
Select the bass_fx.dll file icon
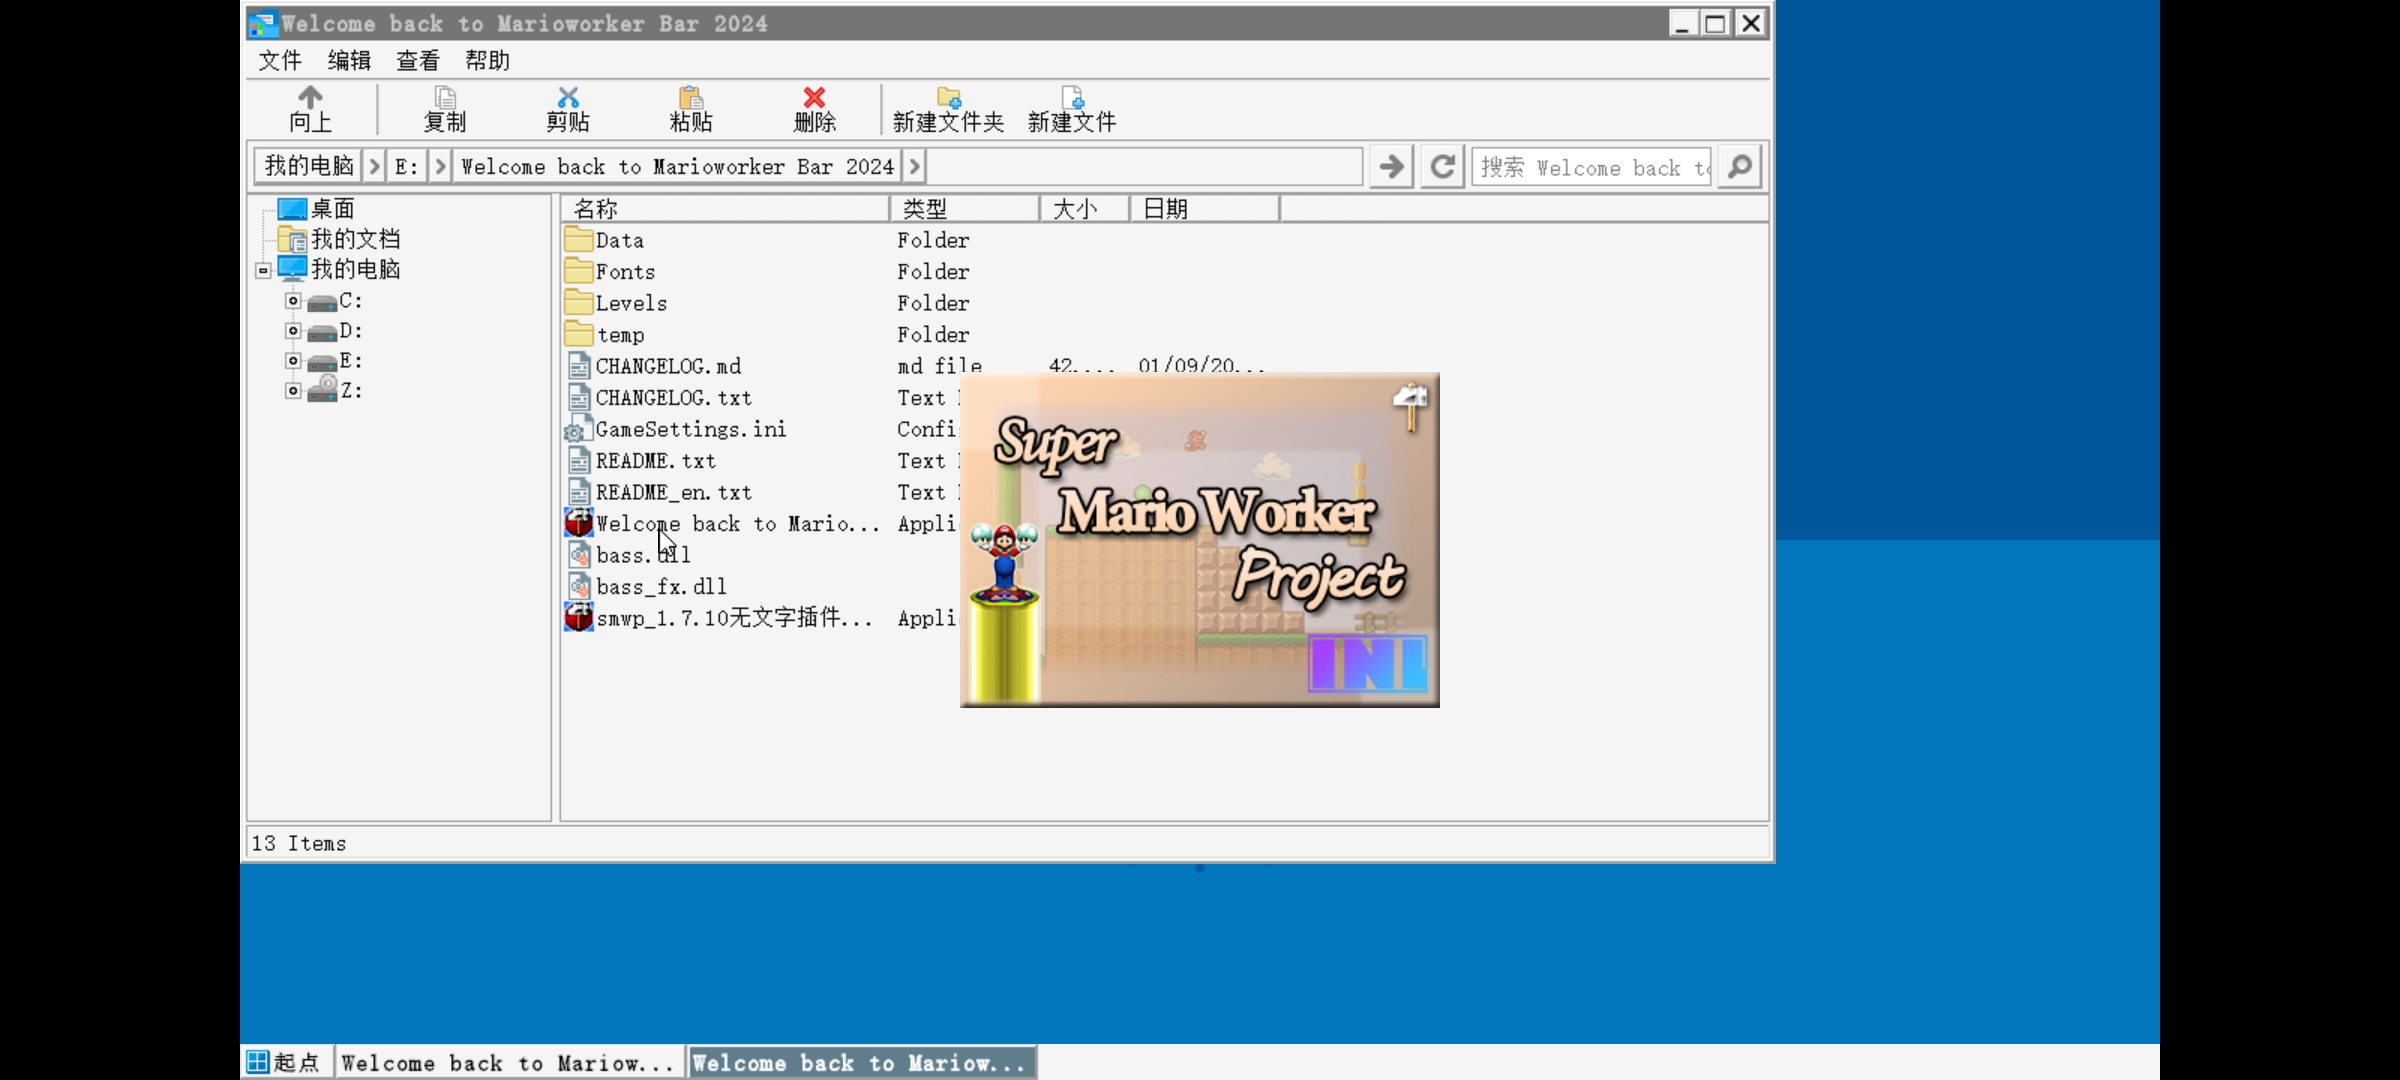click(578, 586)
